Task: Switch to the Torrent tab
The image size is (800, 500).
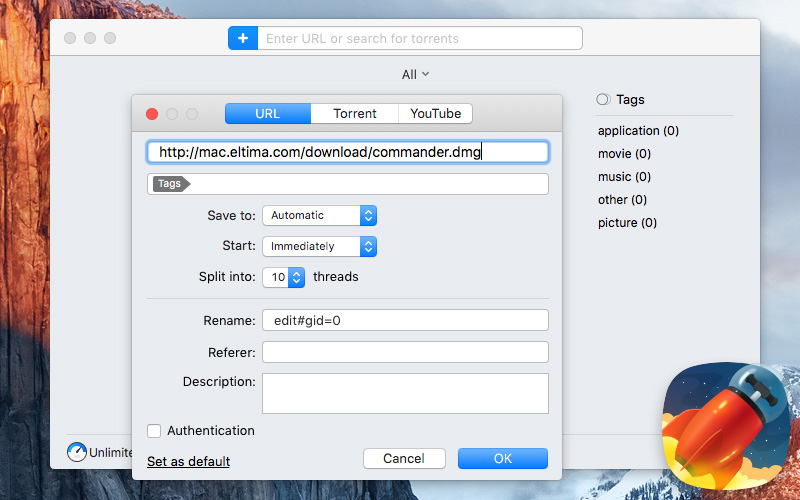Action: (355, 113)
